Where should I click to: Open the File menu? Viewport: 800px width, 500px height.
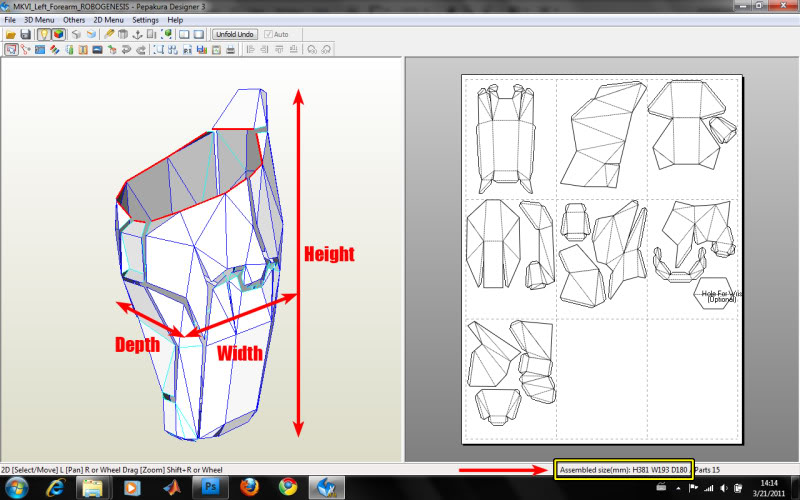tap(9, 20)
